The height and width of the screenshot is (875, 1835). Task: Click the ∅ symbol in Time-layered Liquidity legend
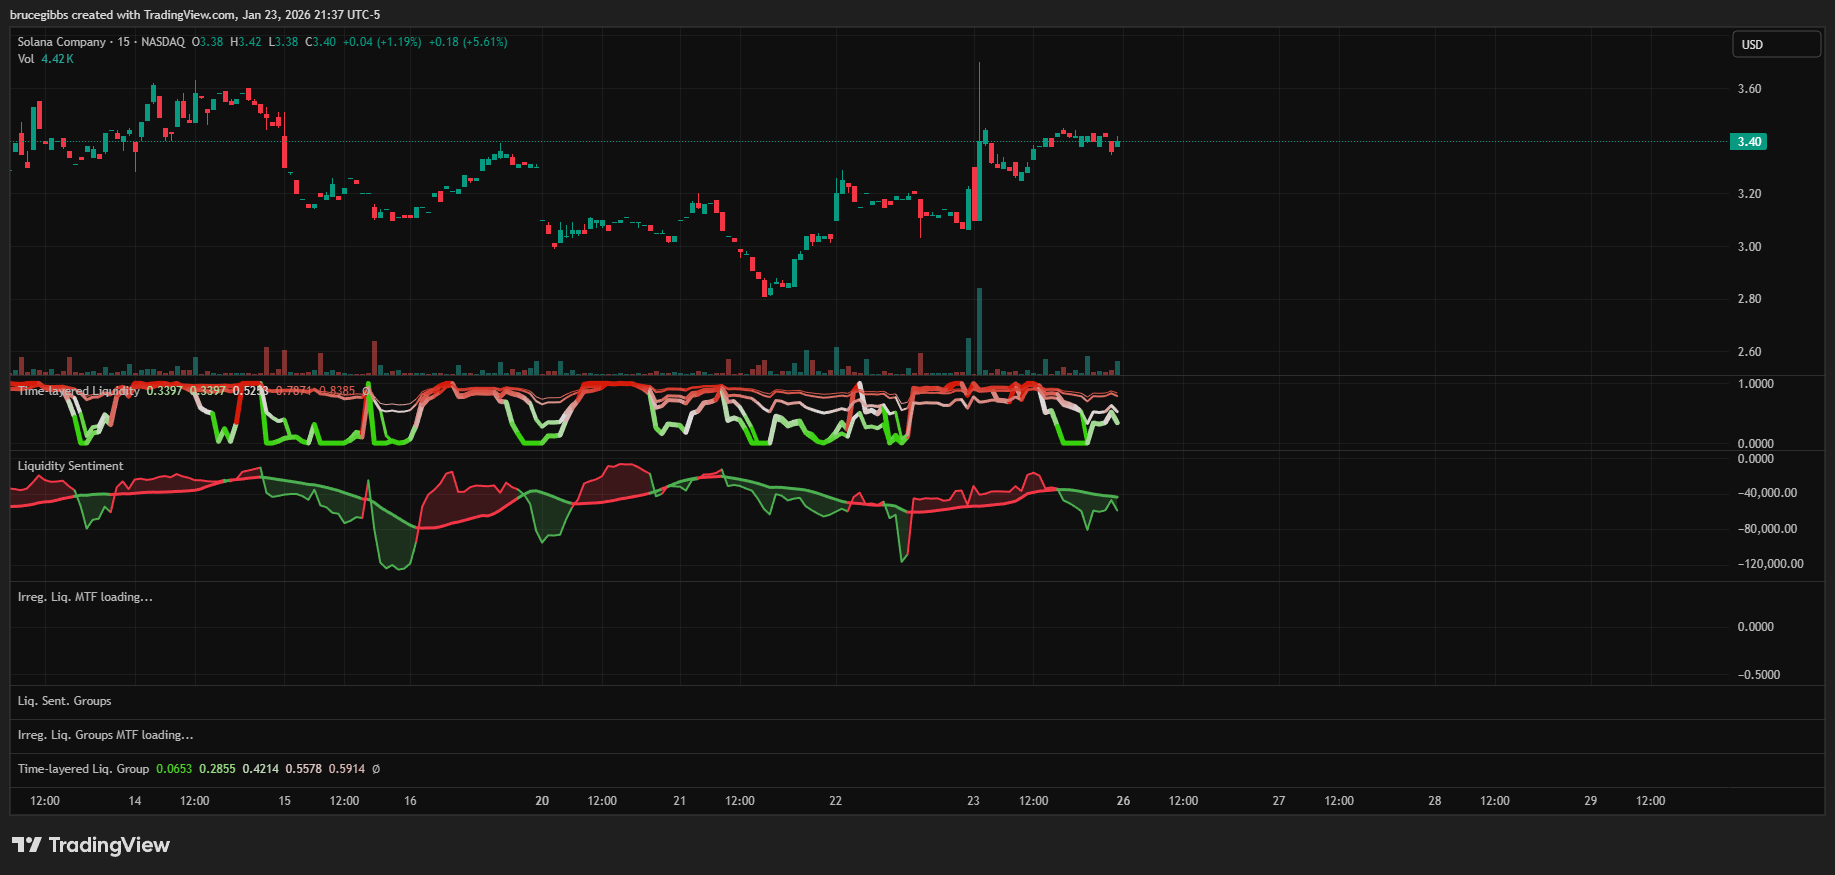point(365,391)
